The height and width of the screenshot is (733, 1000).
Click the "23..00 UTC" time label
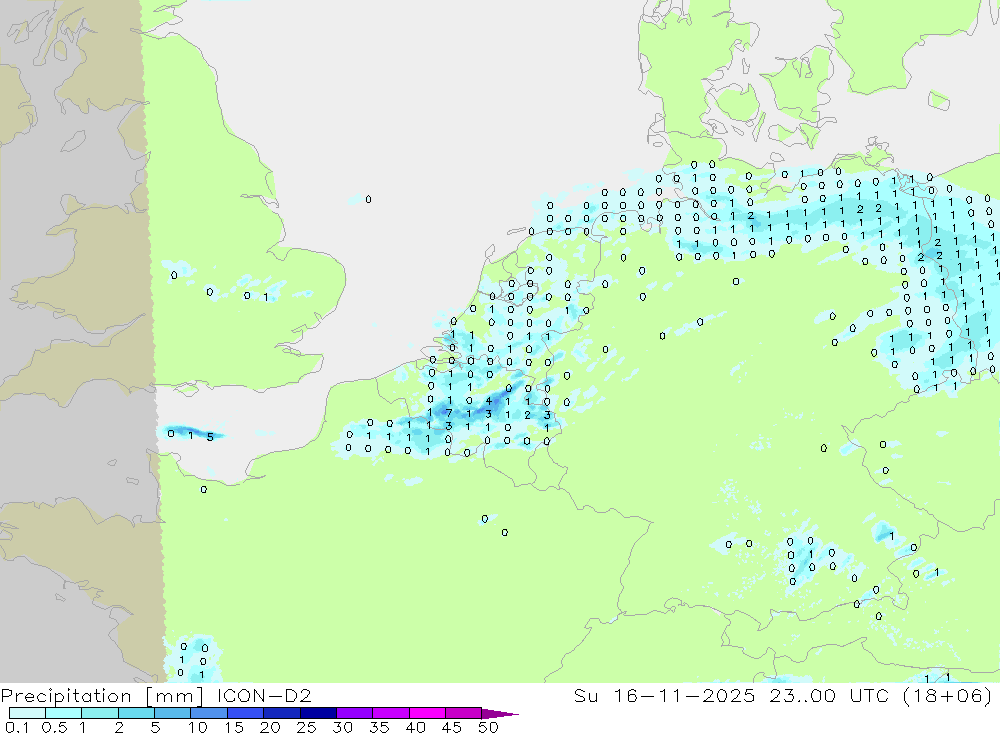[x=829, y=695]
